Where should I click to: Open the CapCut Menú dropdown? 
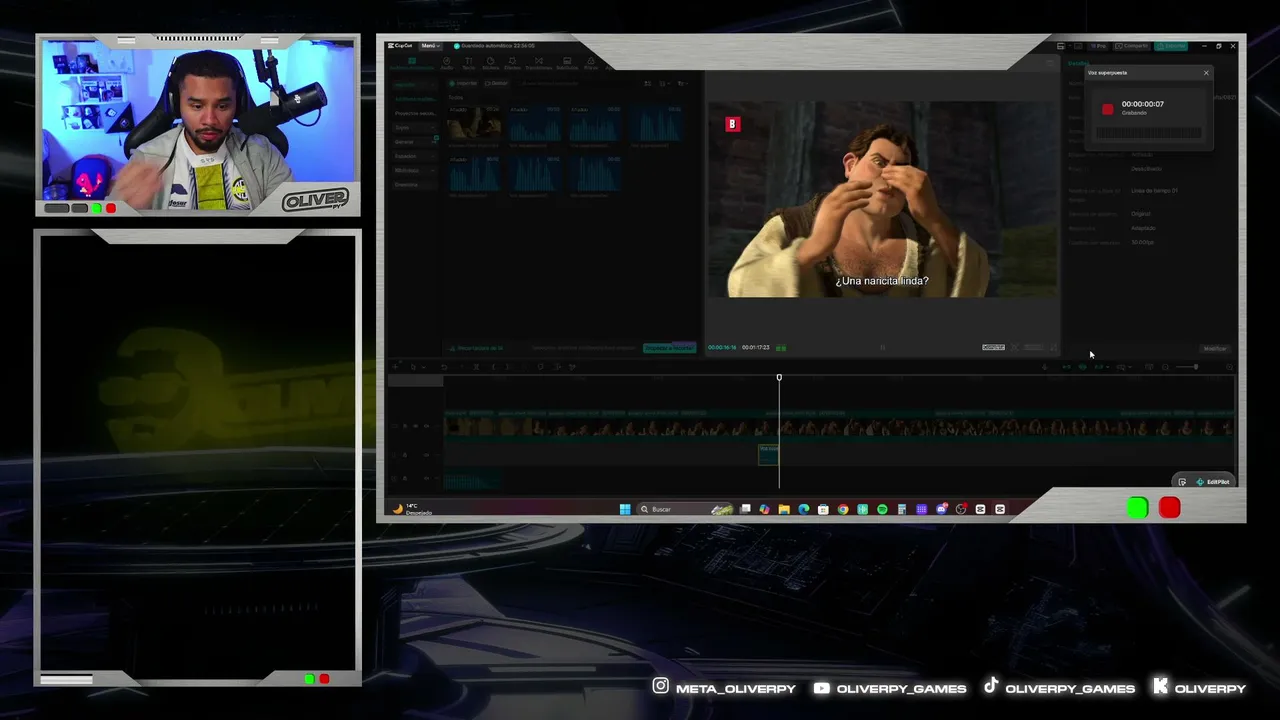pyautogui.click(x=429, y=46)
